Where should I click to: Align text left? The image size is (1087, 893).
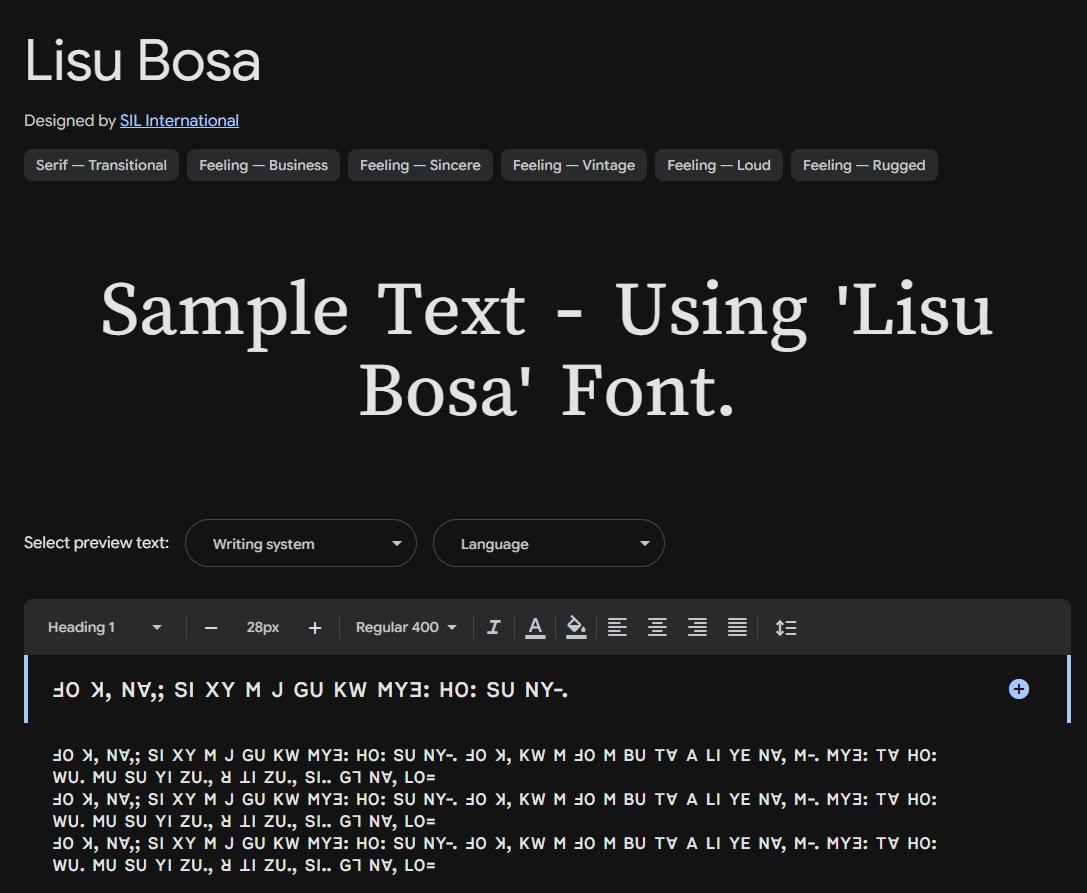point(617,627)
